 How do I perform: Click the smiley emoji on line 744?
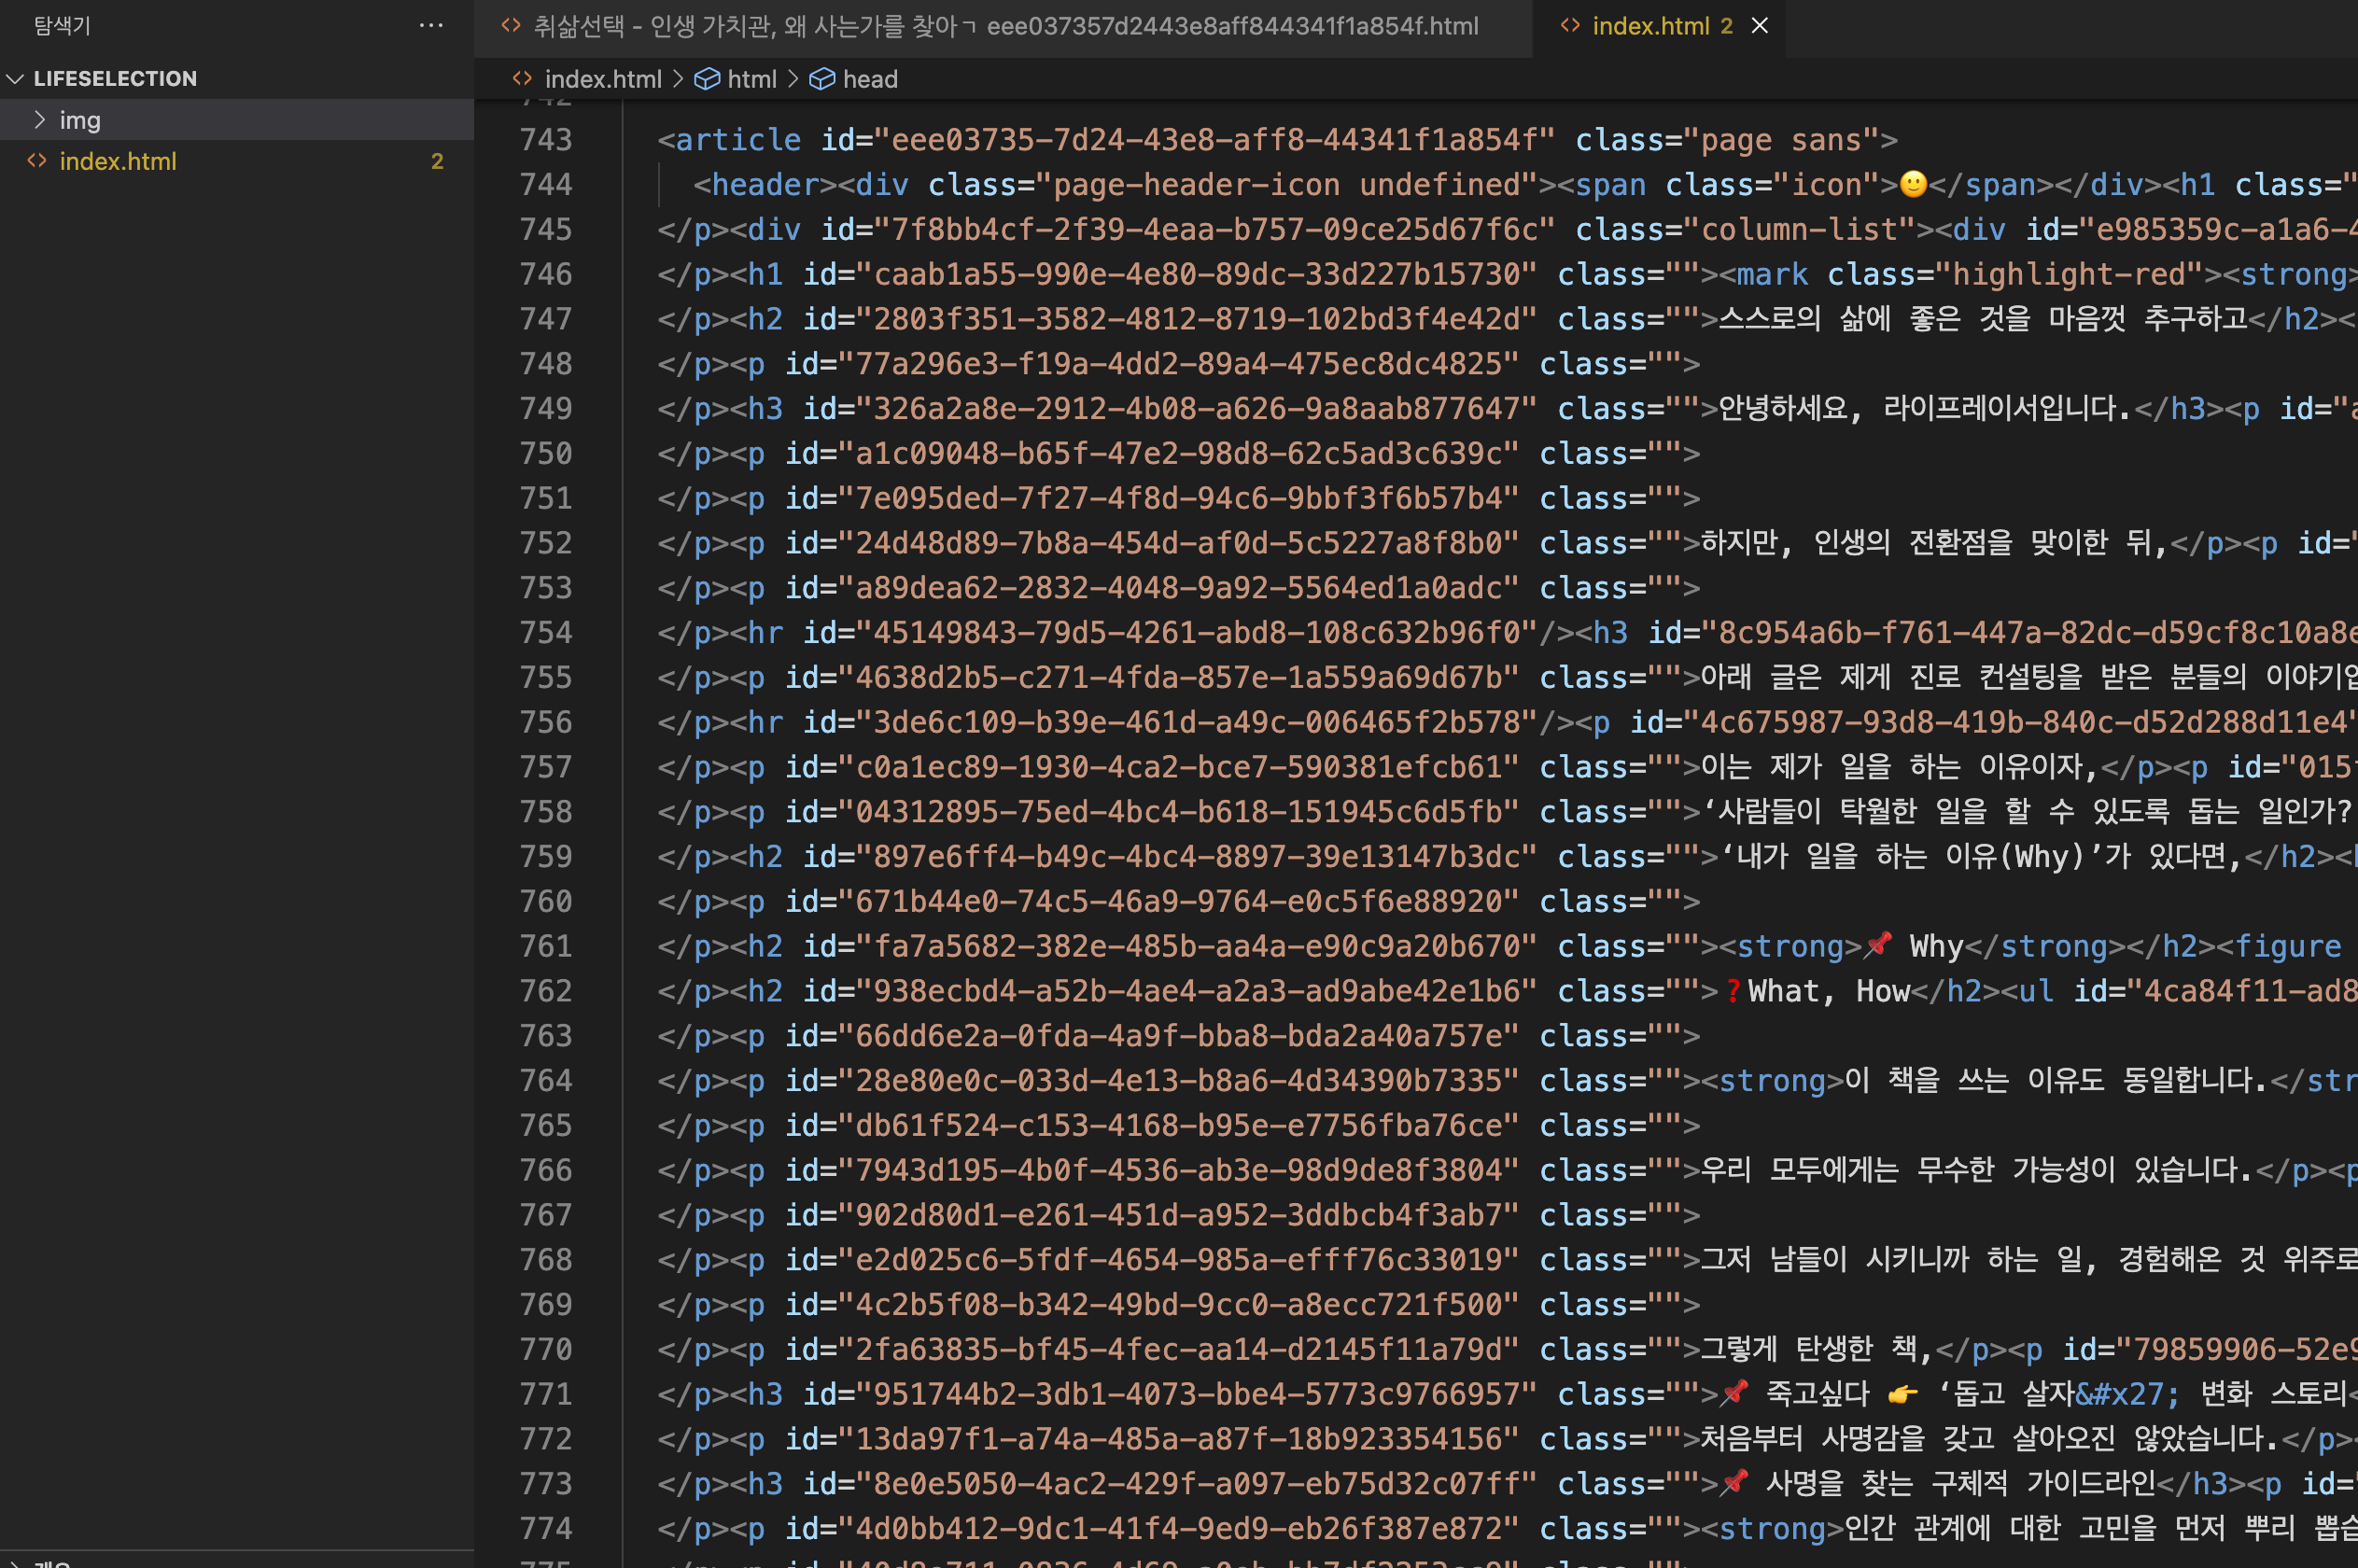click(x=1913, y=184)
